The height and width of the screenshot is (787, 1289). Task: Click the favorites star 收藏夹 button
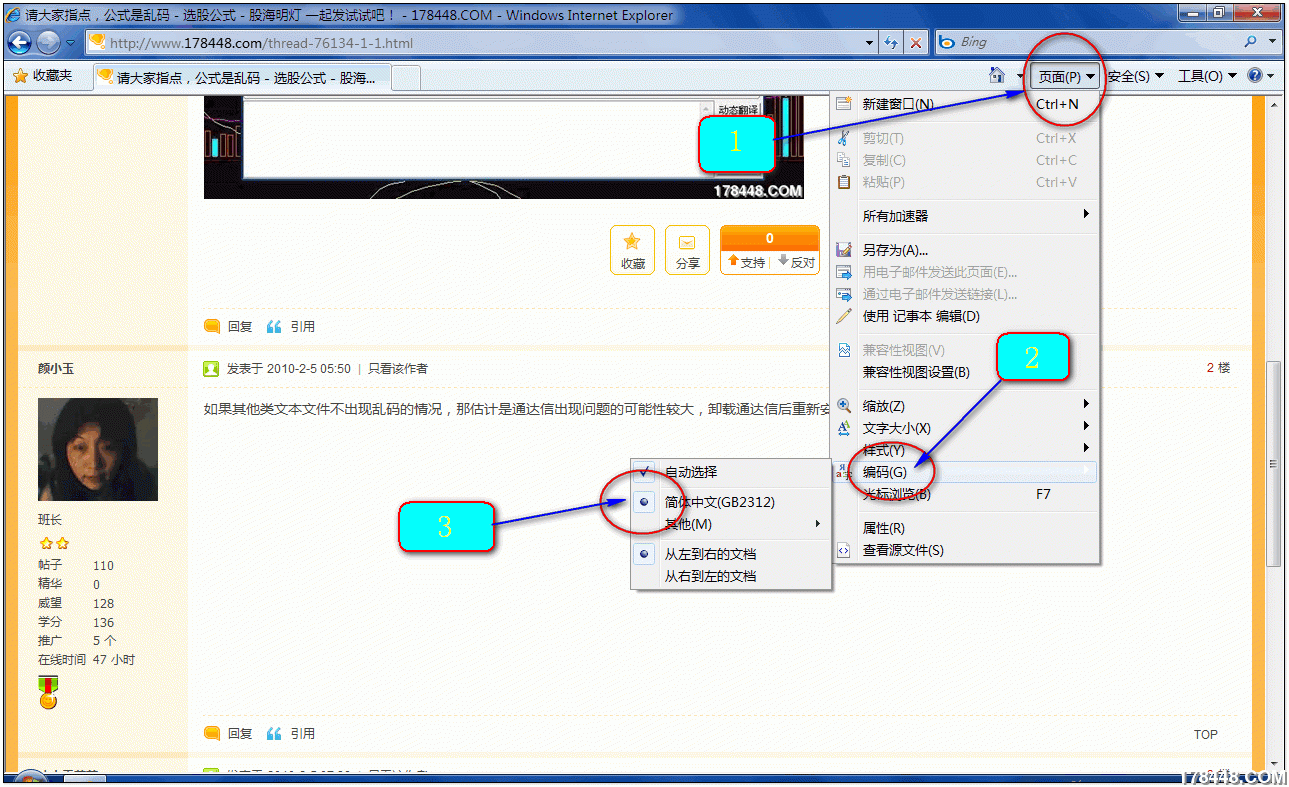pyautogui.click(x=42, y=76)
